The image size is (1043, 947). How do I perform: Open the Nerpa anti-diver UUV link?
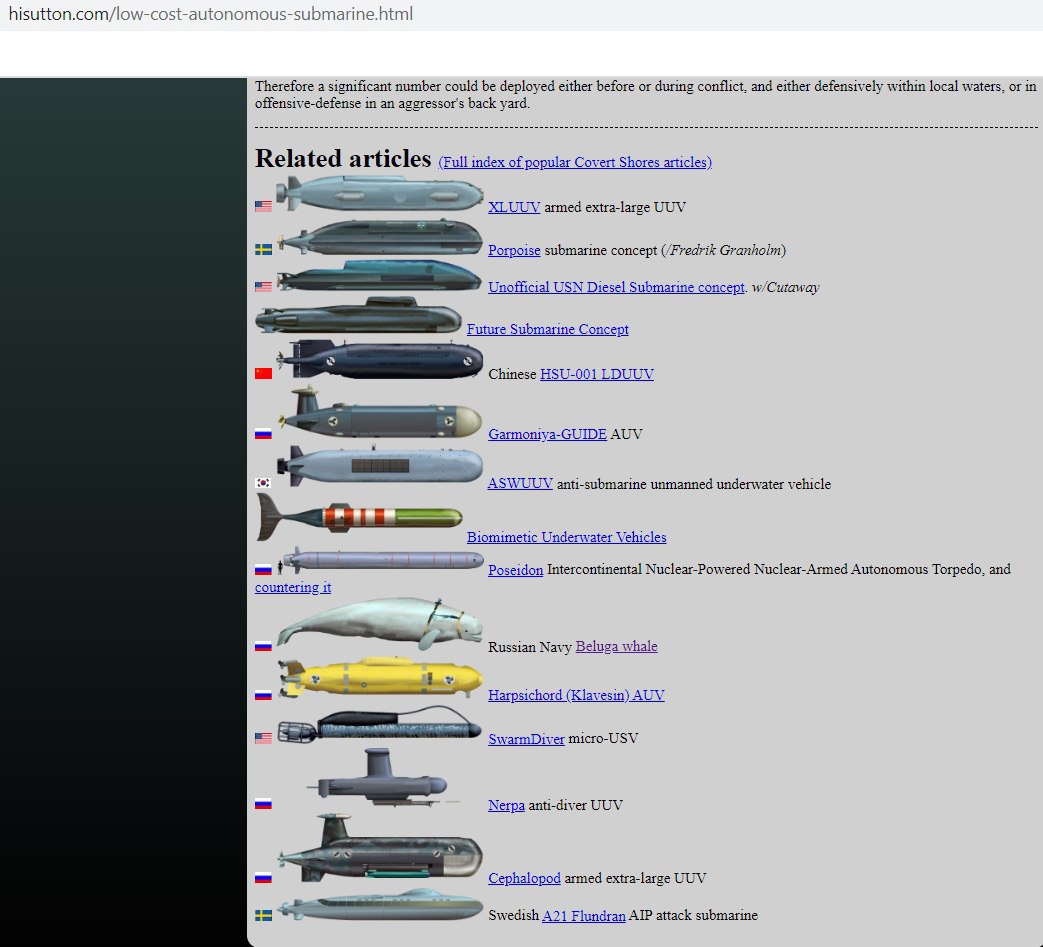click(x=506, y=805)
